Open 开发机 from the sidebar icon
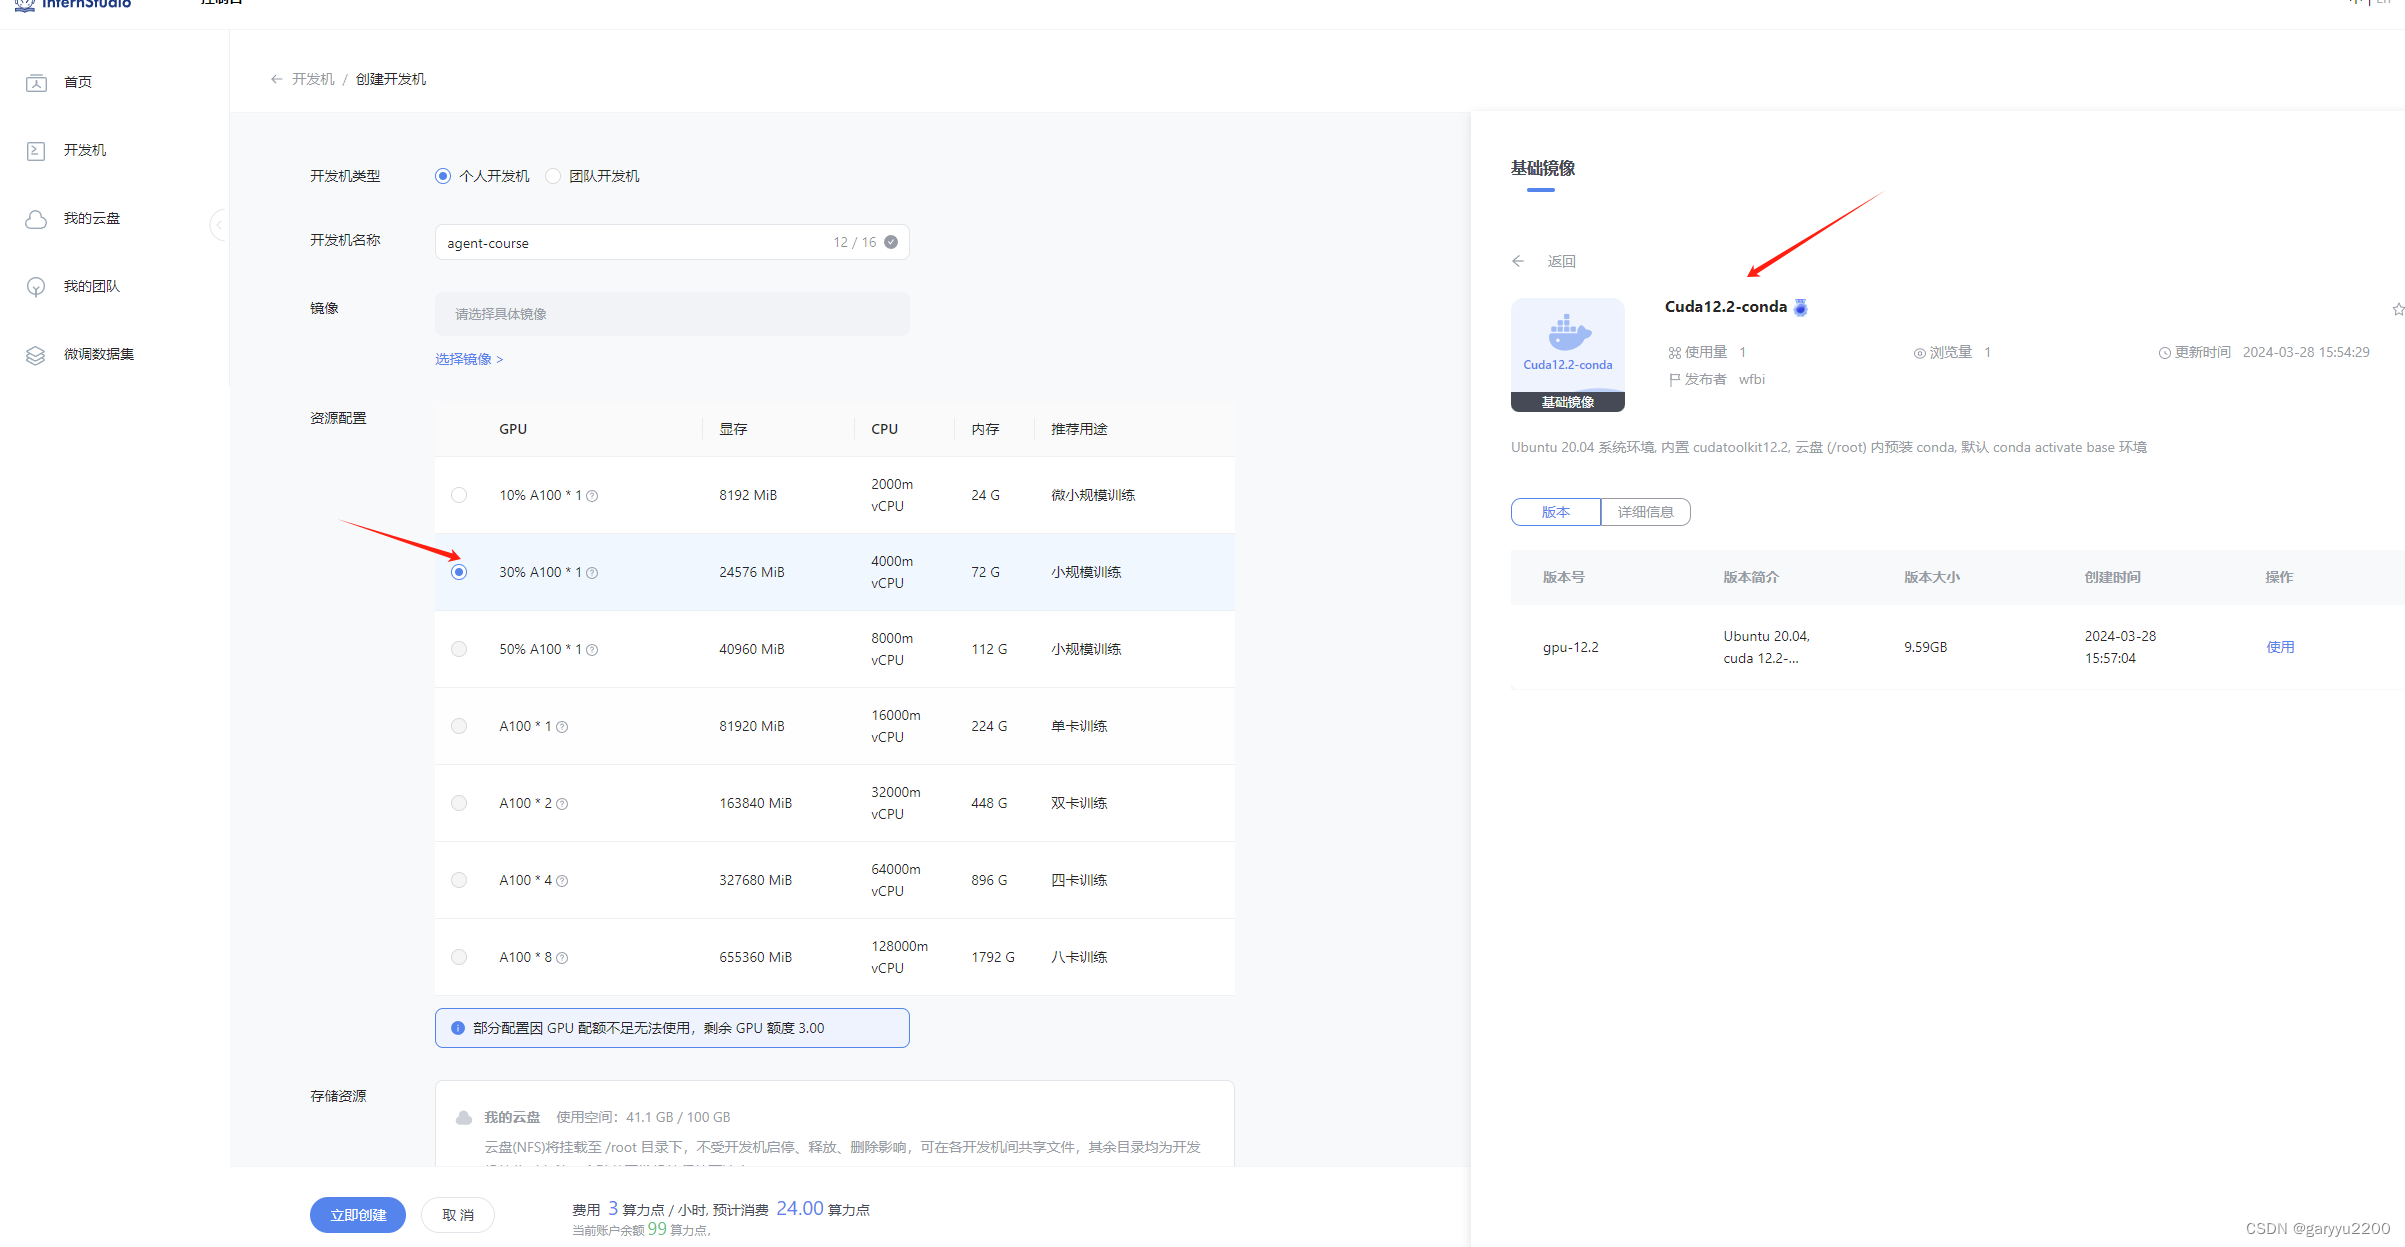The height and width of the screenshot is (1247, 2405). tap(36, 150)
